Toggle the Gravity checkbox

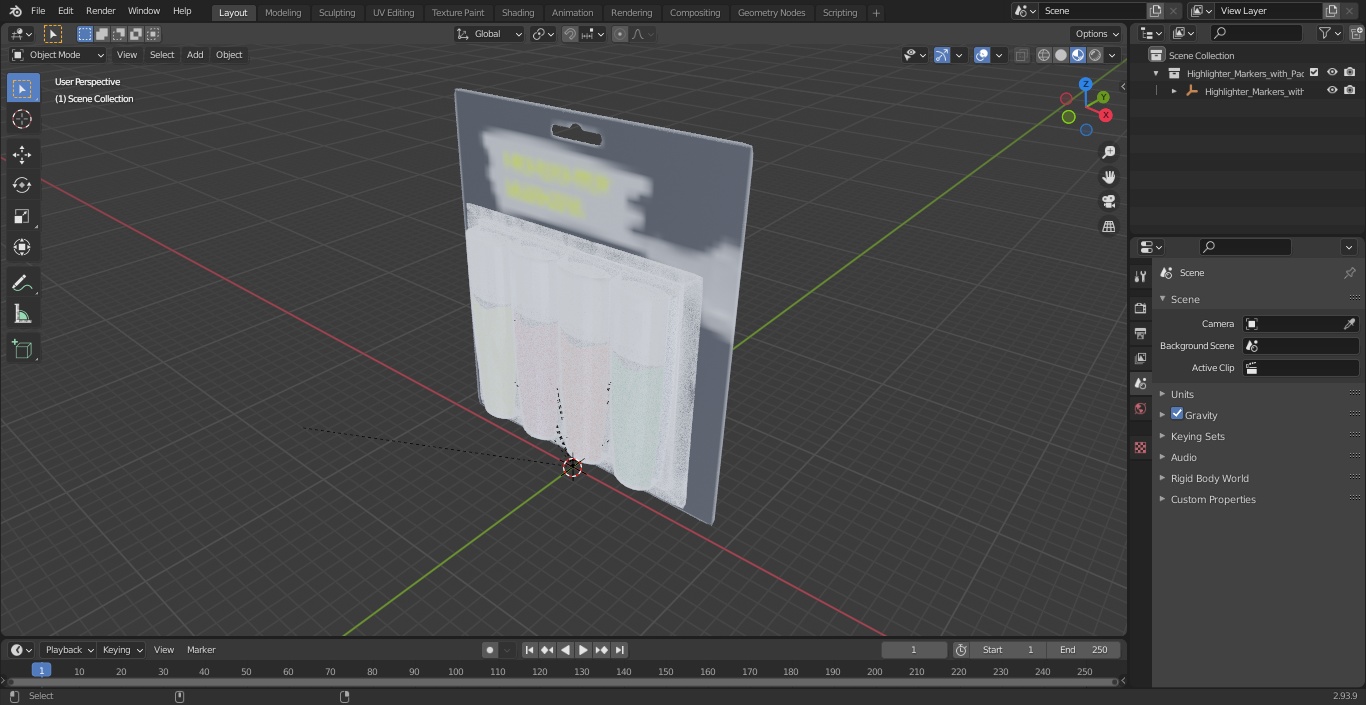click(1177, 414)
